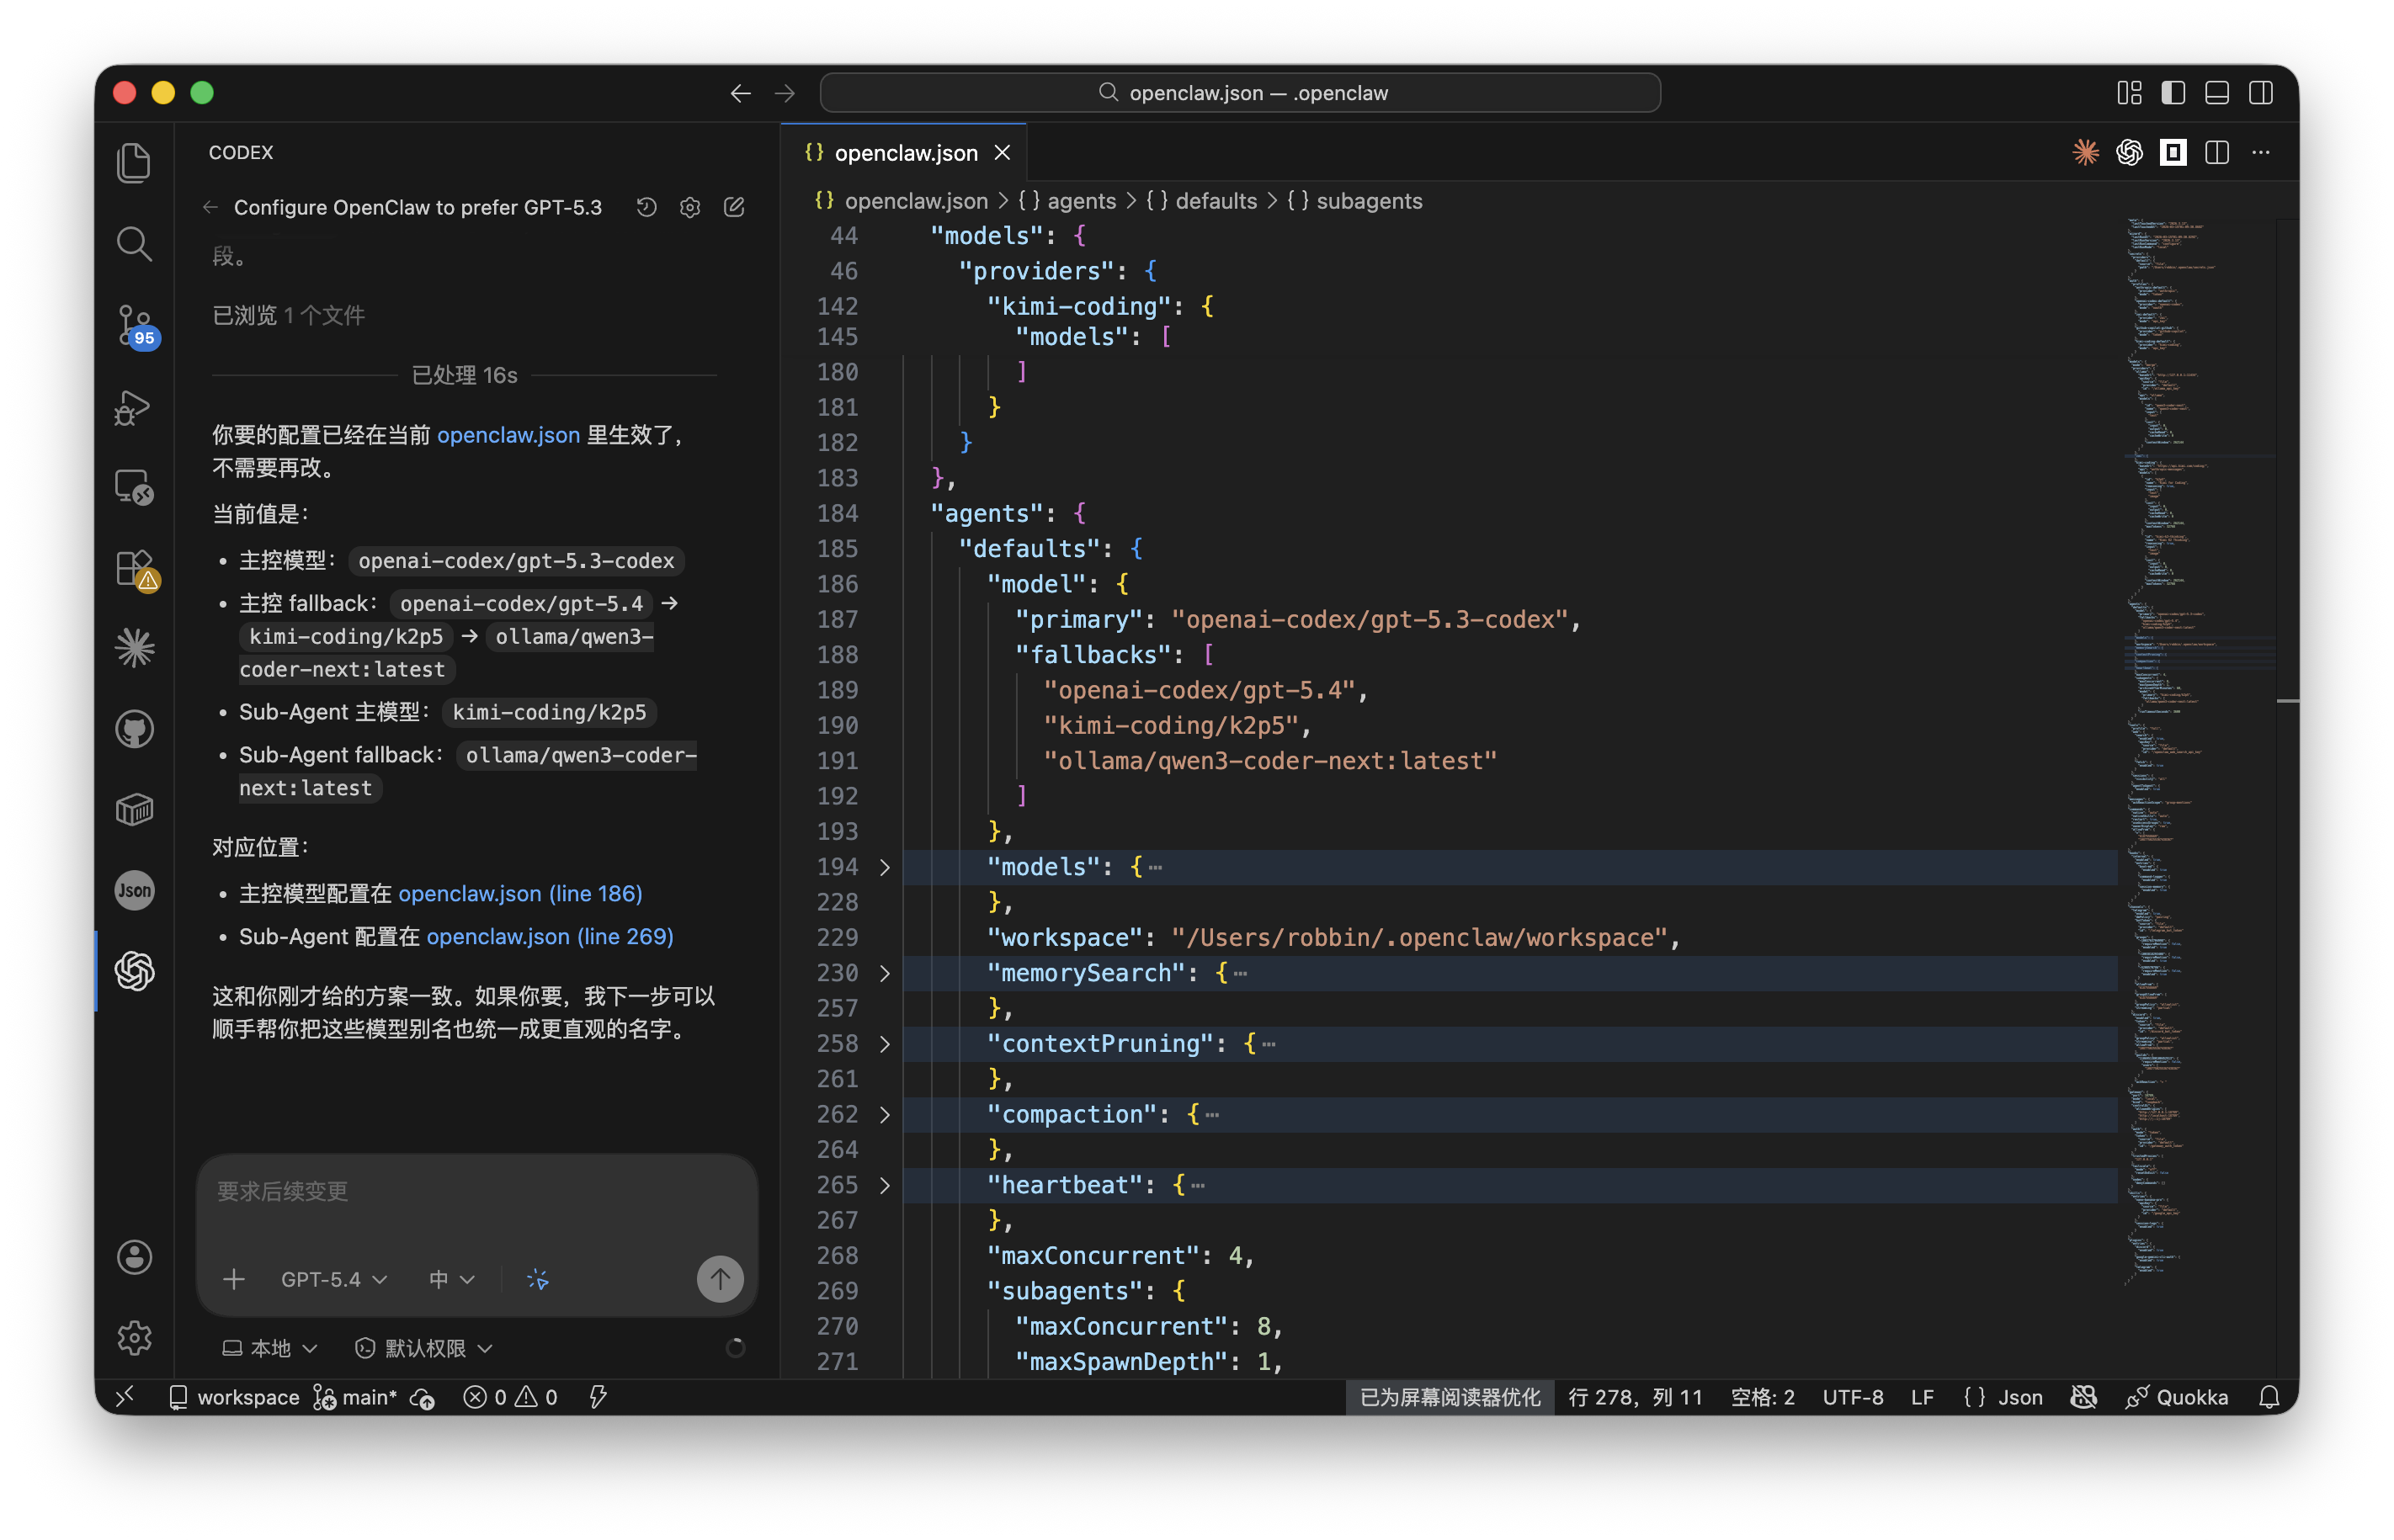Image resolution: width=2394 pixels, height=1540 pixels.
Task: Click Claude icon in editor toolbar
Action: click(2085, 152)
